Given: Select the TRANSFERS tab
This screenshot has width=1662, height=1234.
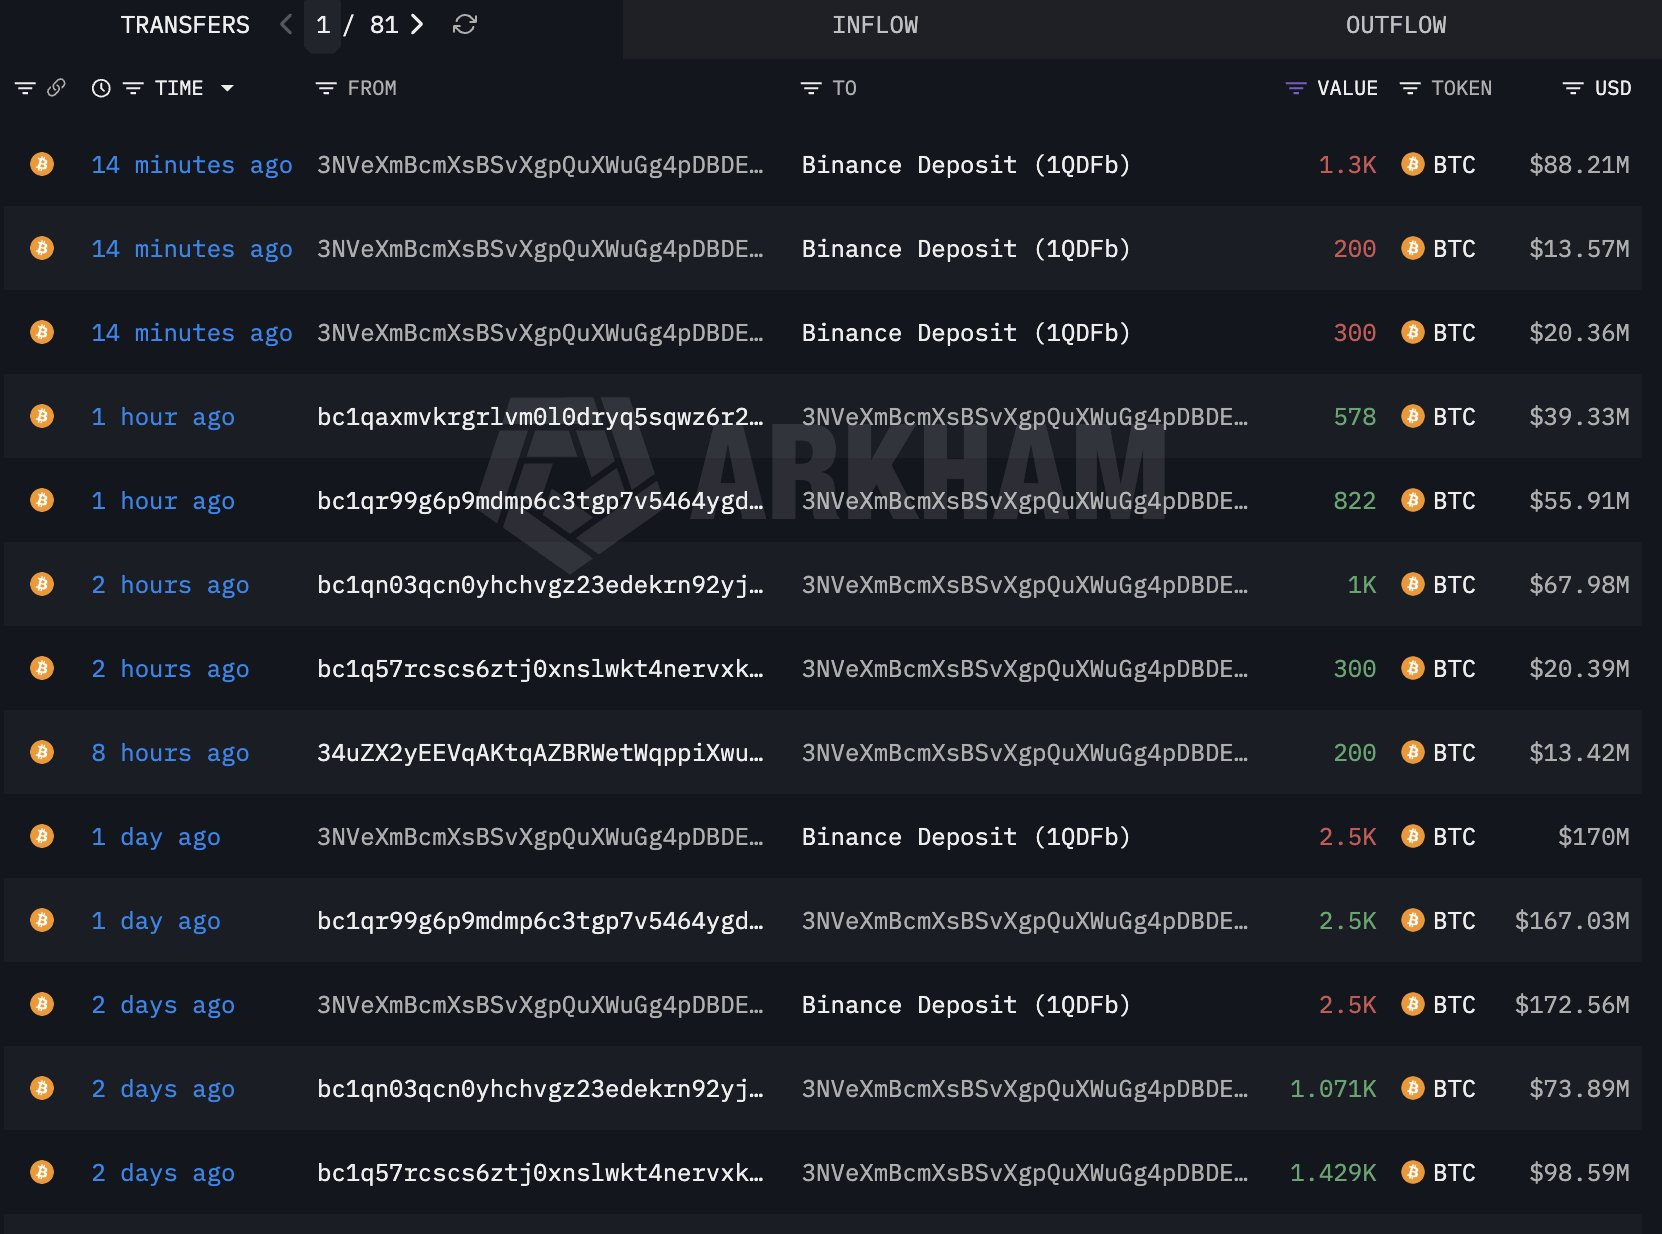Looking at the screenshot, I should click(x=185, y=26).
